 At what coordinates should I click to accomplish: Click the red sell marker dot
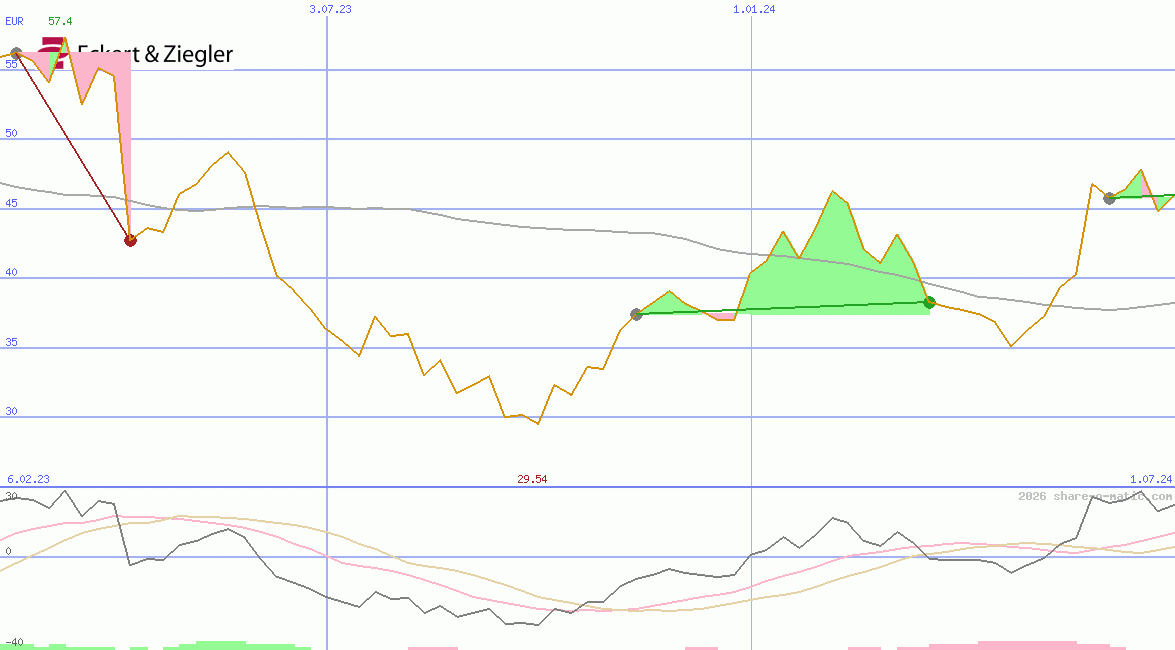pos(130,239)
